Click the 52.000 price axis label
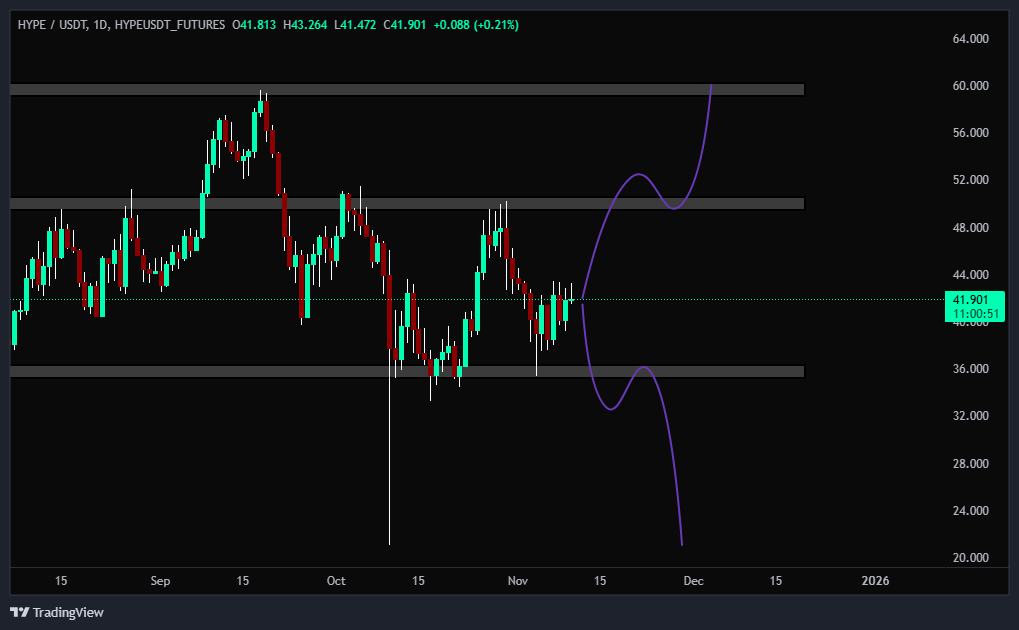The width and height of the screenshot is (1019, 630). point(972,180)
